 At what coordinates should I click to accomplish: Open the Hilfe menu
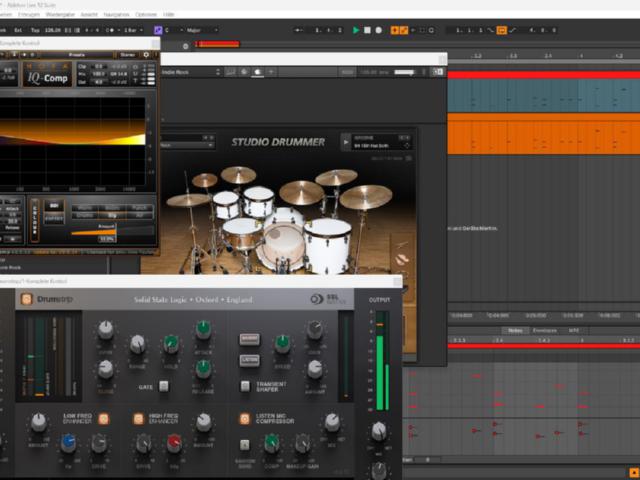tap(169, 14)
